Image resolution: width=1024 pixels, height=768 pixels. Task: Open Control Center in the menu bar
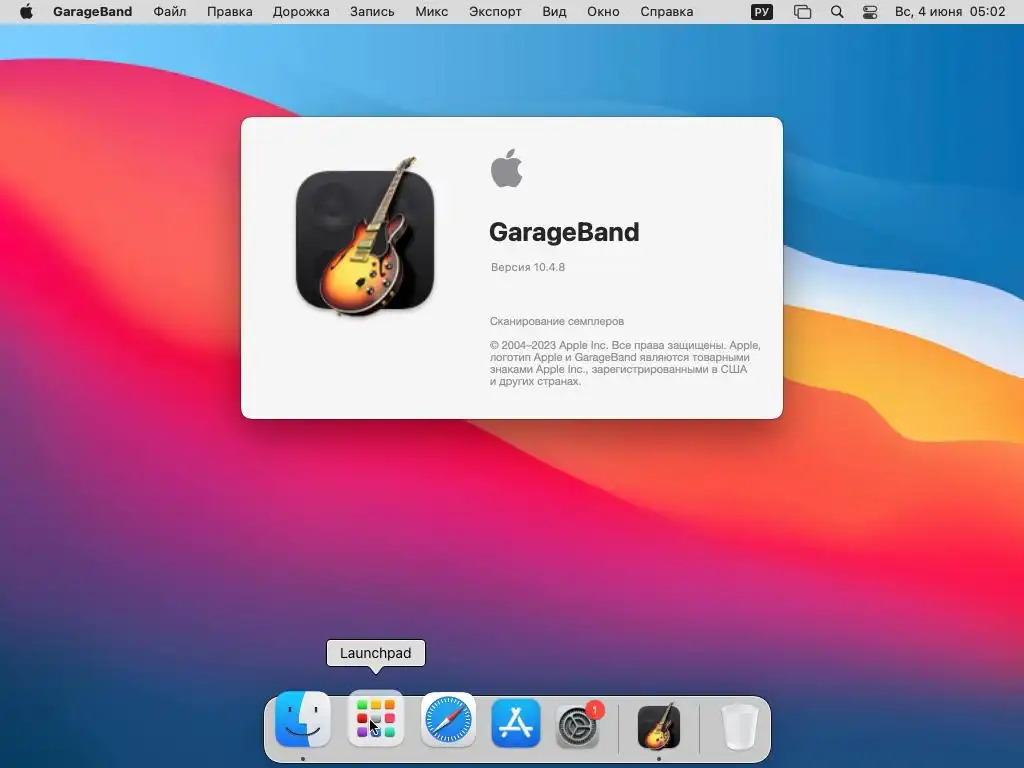[870, 12]
